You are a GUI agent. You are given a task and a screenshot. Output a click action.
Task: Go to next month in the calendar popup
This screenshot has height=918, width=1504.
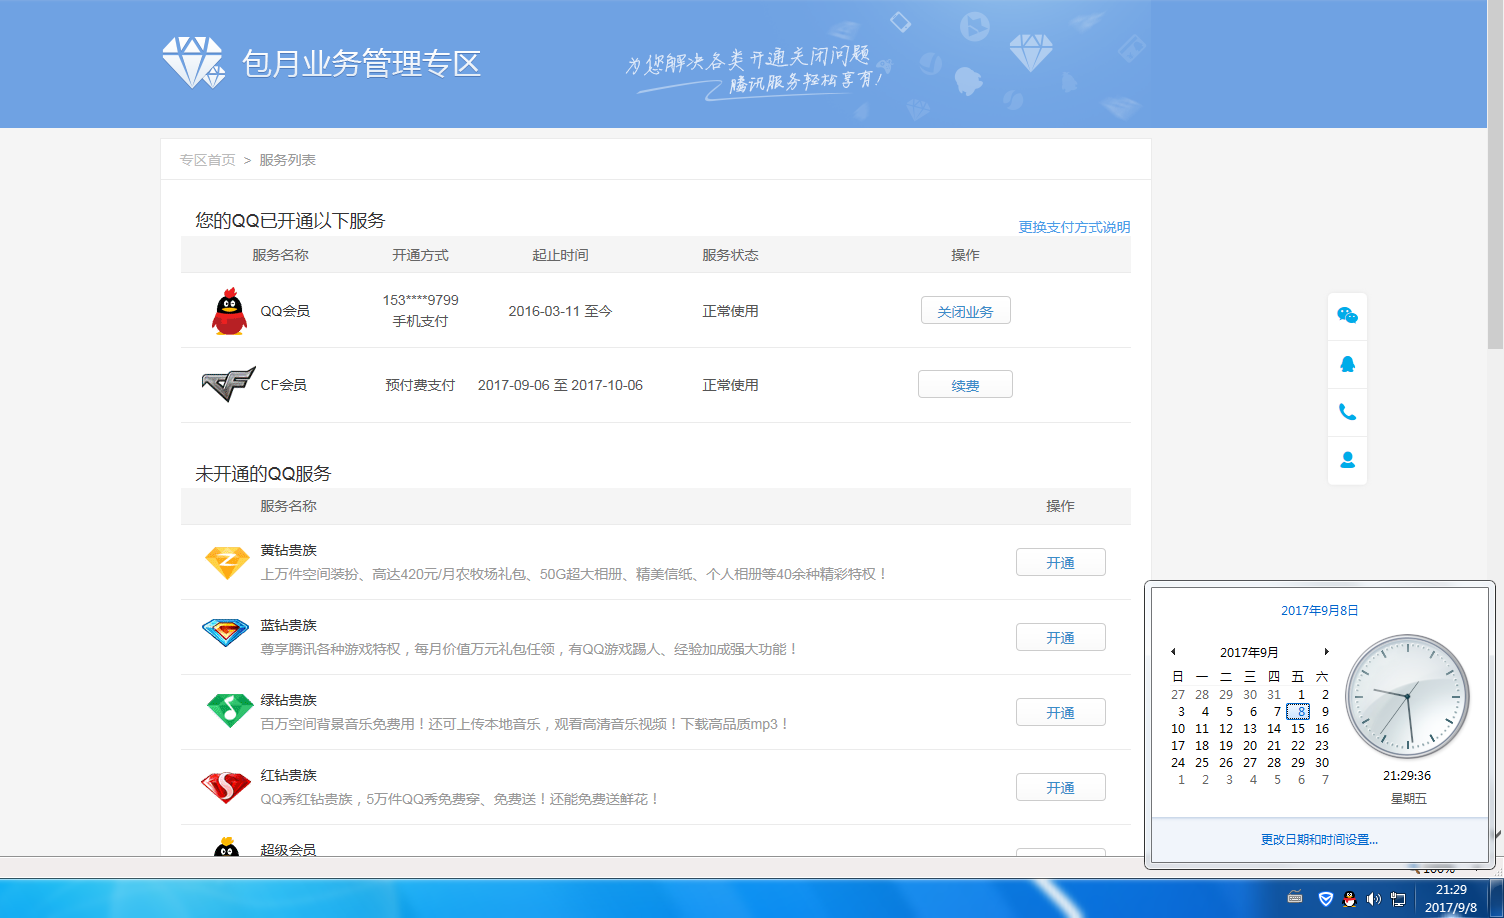tap(1326, 652)
